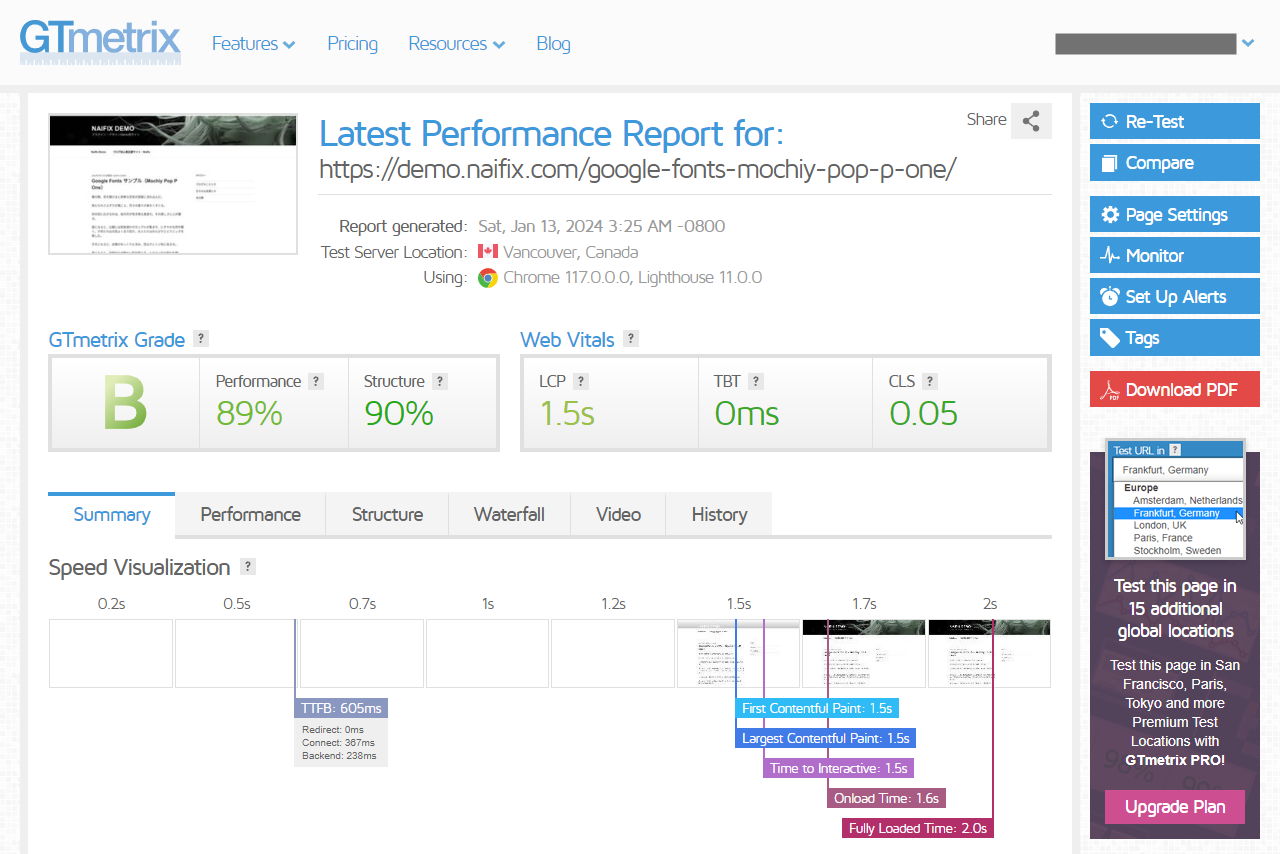Open Page Settings
This screenshot has width=1280, height=854.
(1174, 215)
